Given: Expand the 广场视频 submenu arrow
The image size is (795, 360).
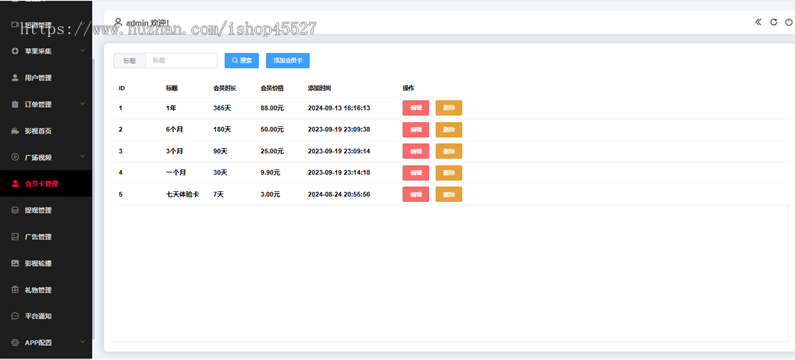Looking at the screenshot, I should point(83,157).
